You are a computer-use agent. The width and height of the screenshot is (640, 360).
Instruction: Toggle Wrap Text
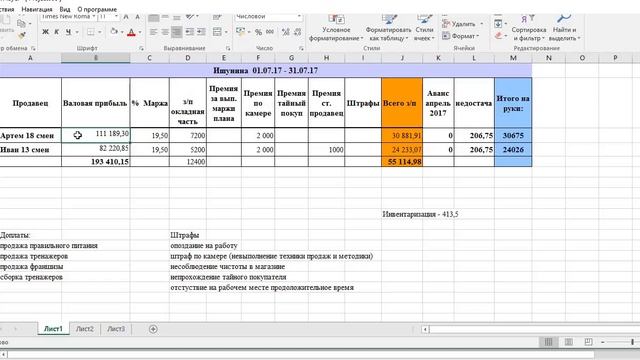(217, 17)
